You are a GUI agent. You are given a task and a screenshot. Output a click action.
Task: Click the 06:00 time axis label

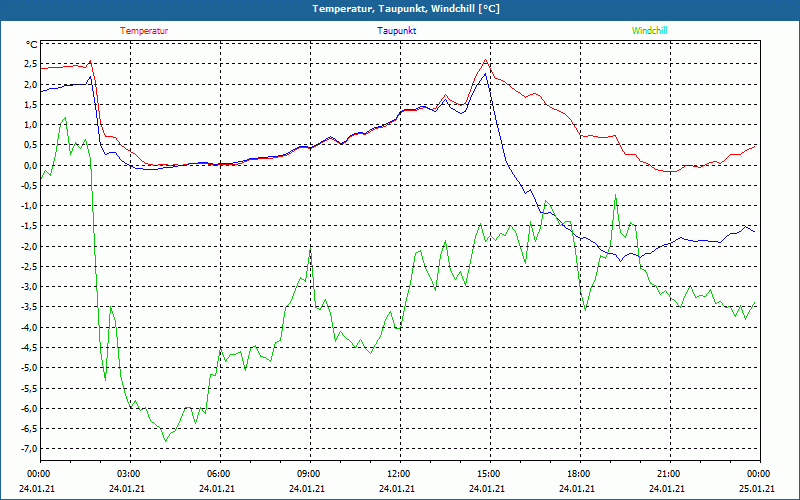[x=219, y=474]
